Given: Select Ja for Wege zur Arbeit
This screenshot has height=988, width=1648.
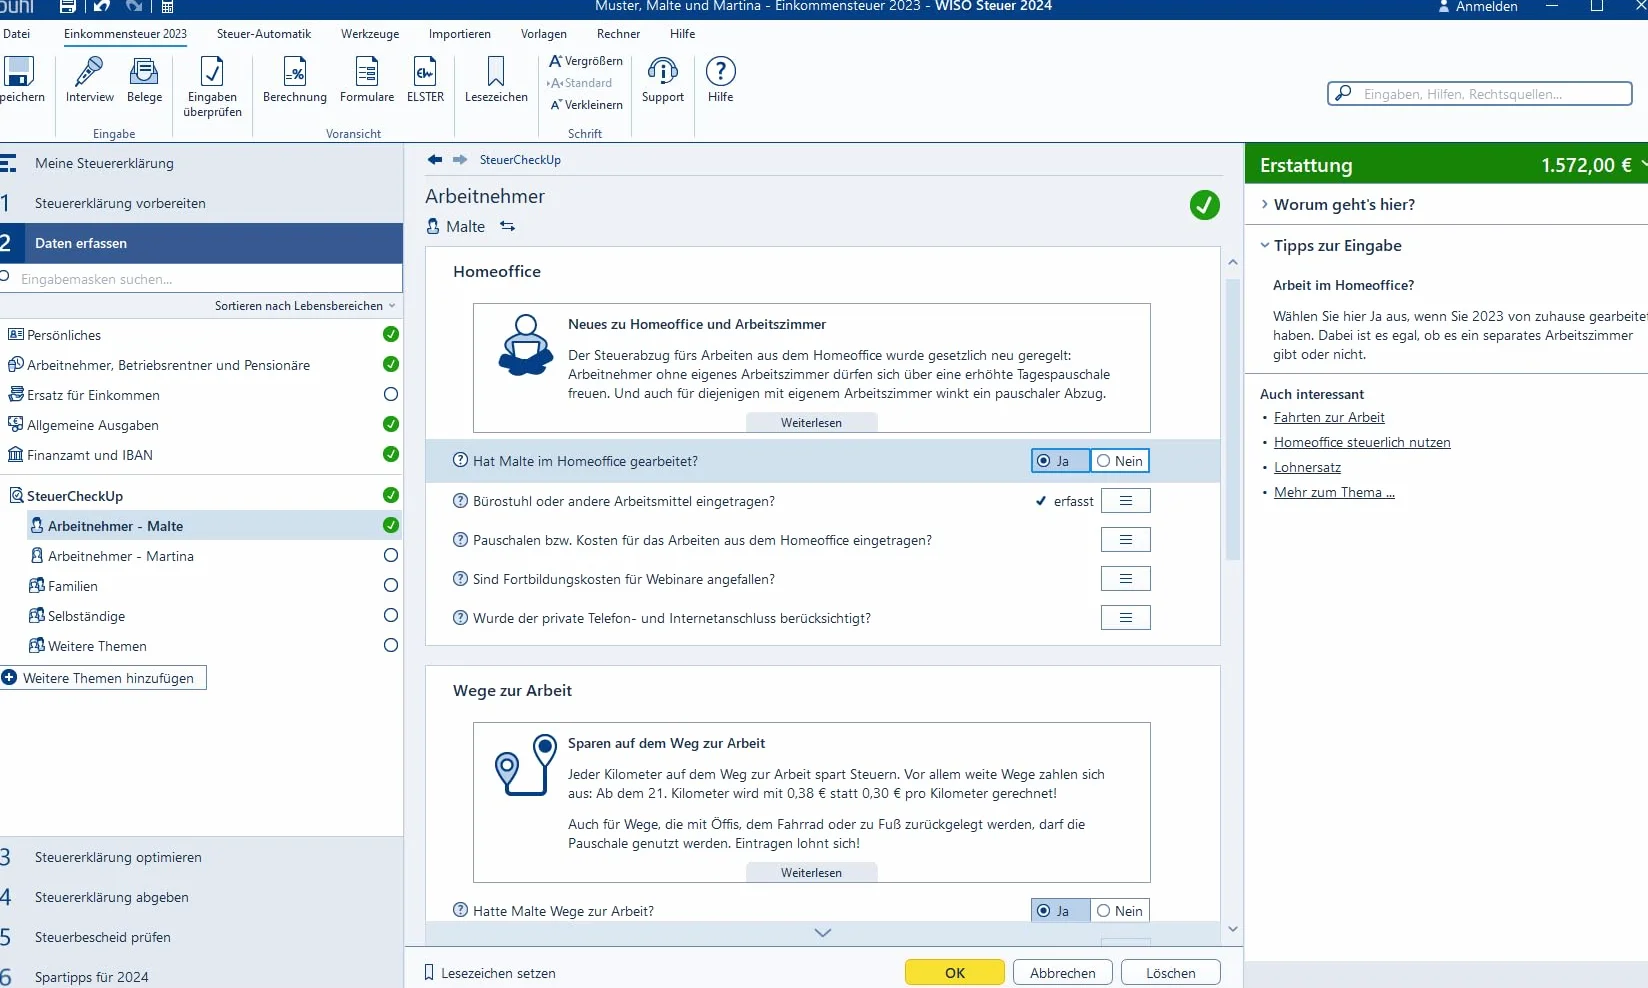Looking at the screenshot, I should tap(1061, 911).
